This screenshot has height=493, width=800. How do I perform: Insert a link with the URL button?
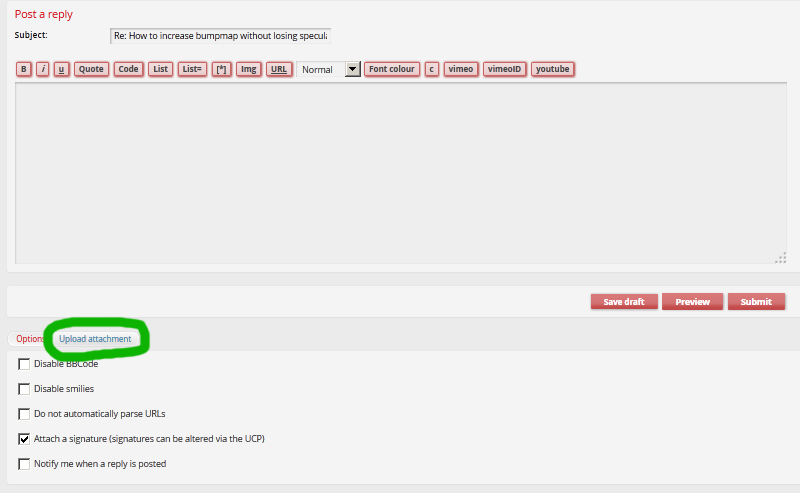point(279,69)
